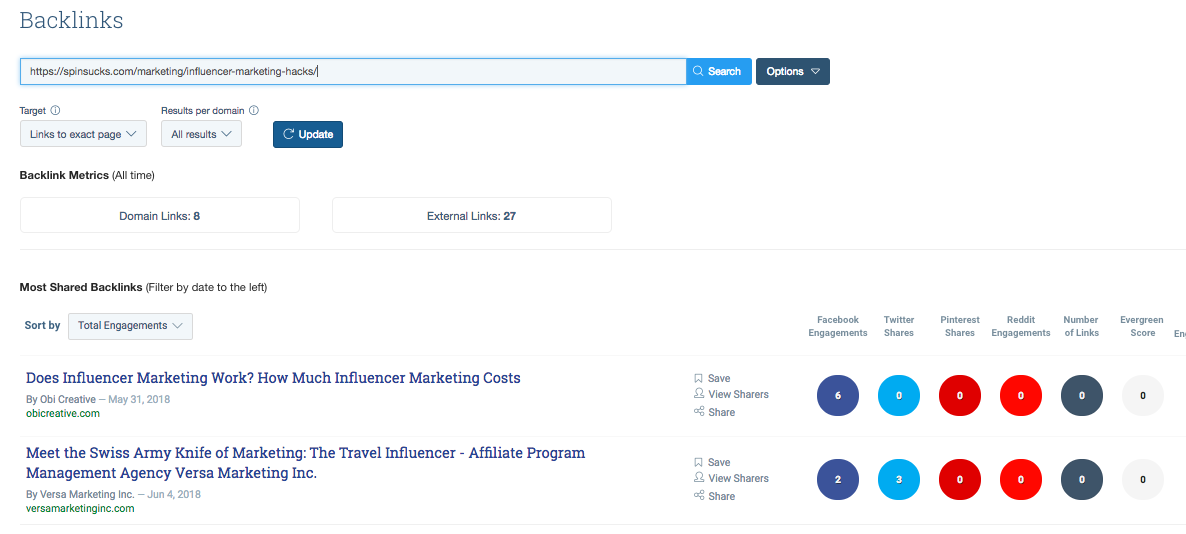This screenshot has height=534, width=1186.
Task: Open 'Does Influencer Marketing Work?' article link
Action: [x=273, y=378]
